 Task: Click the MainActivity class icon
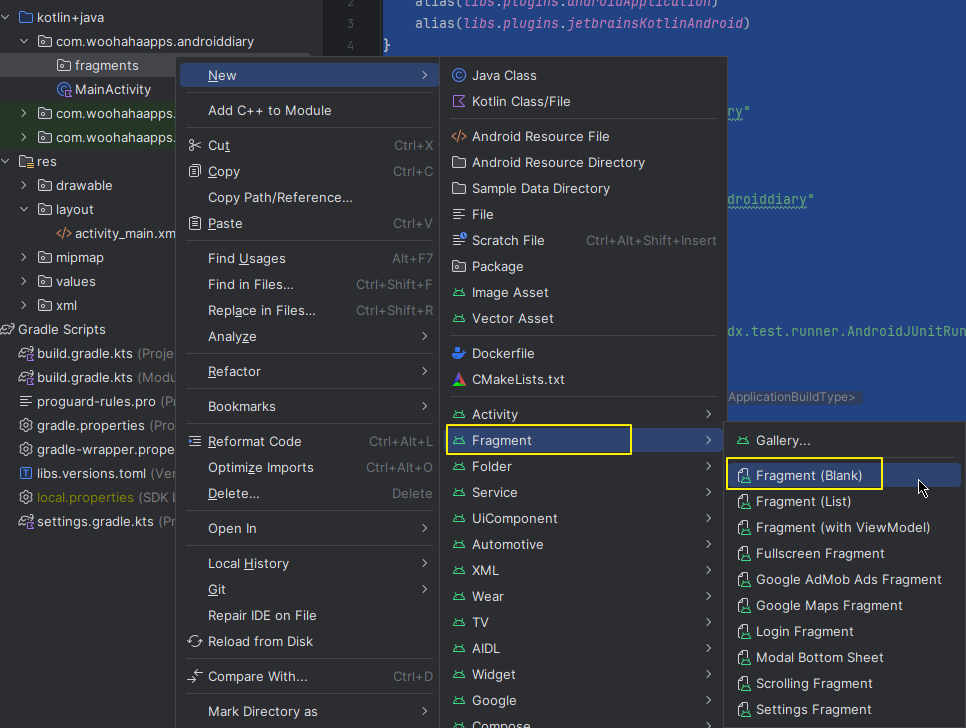click(x=64, y=89)
